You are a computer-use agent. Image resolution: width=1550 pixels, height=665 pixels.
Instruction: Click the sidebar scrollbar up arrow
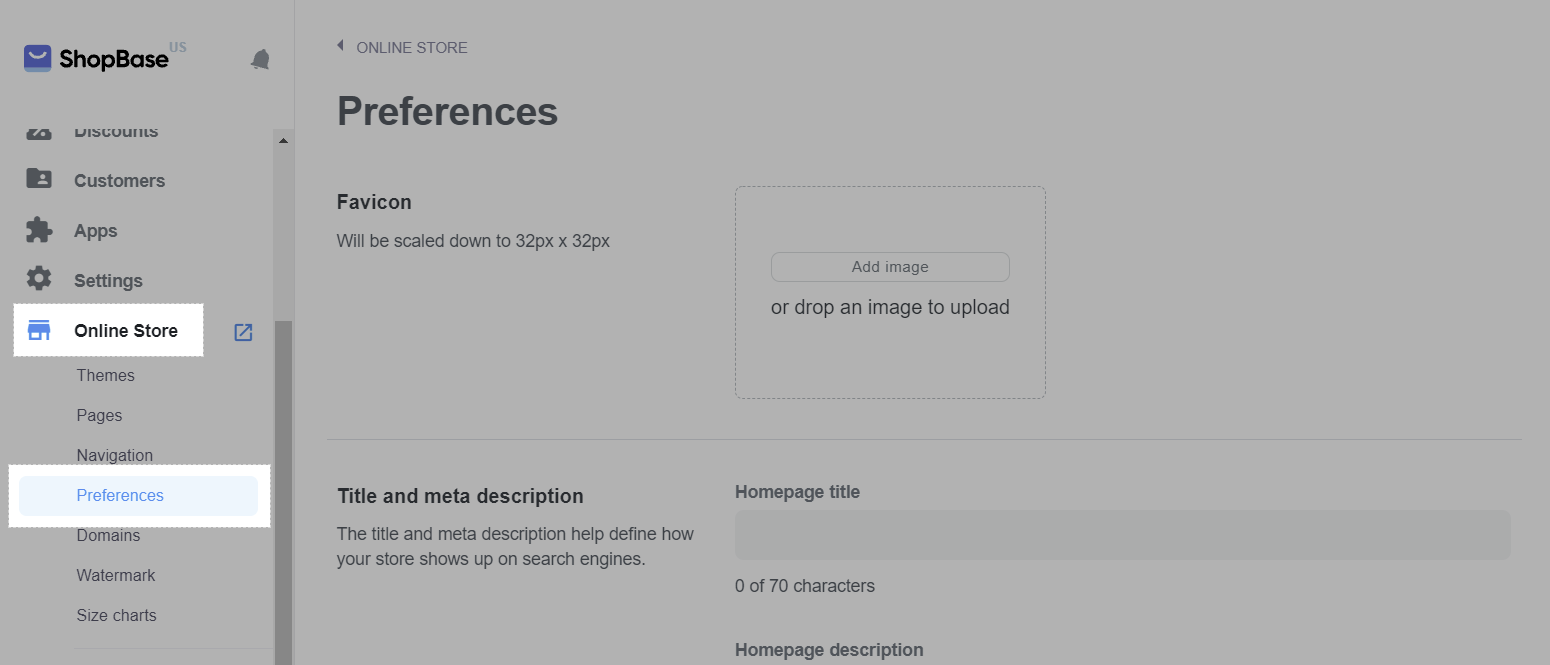283,141
